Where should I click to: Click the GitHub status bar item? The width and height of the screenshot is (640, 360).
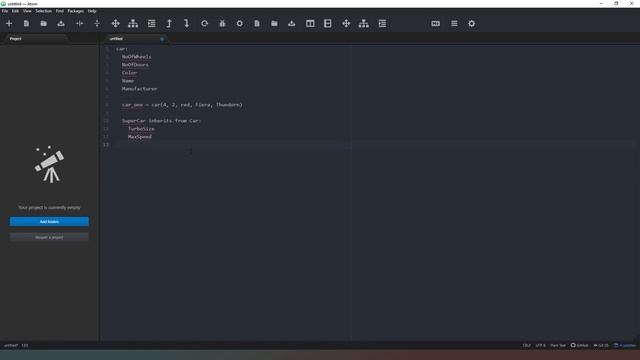tap(580, 345)
